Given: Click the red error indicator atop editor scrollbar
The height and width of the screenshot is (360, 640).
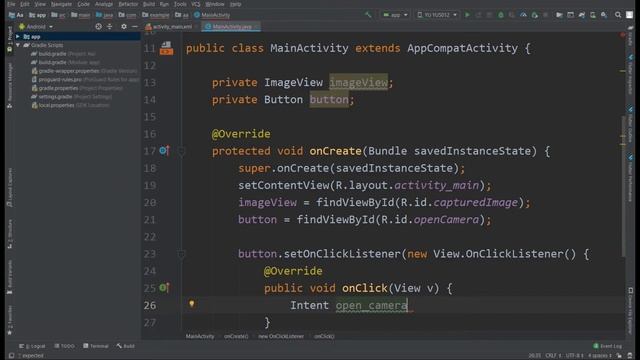Looking at the screenshot, I should point(622,35).
